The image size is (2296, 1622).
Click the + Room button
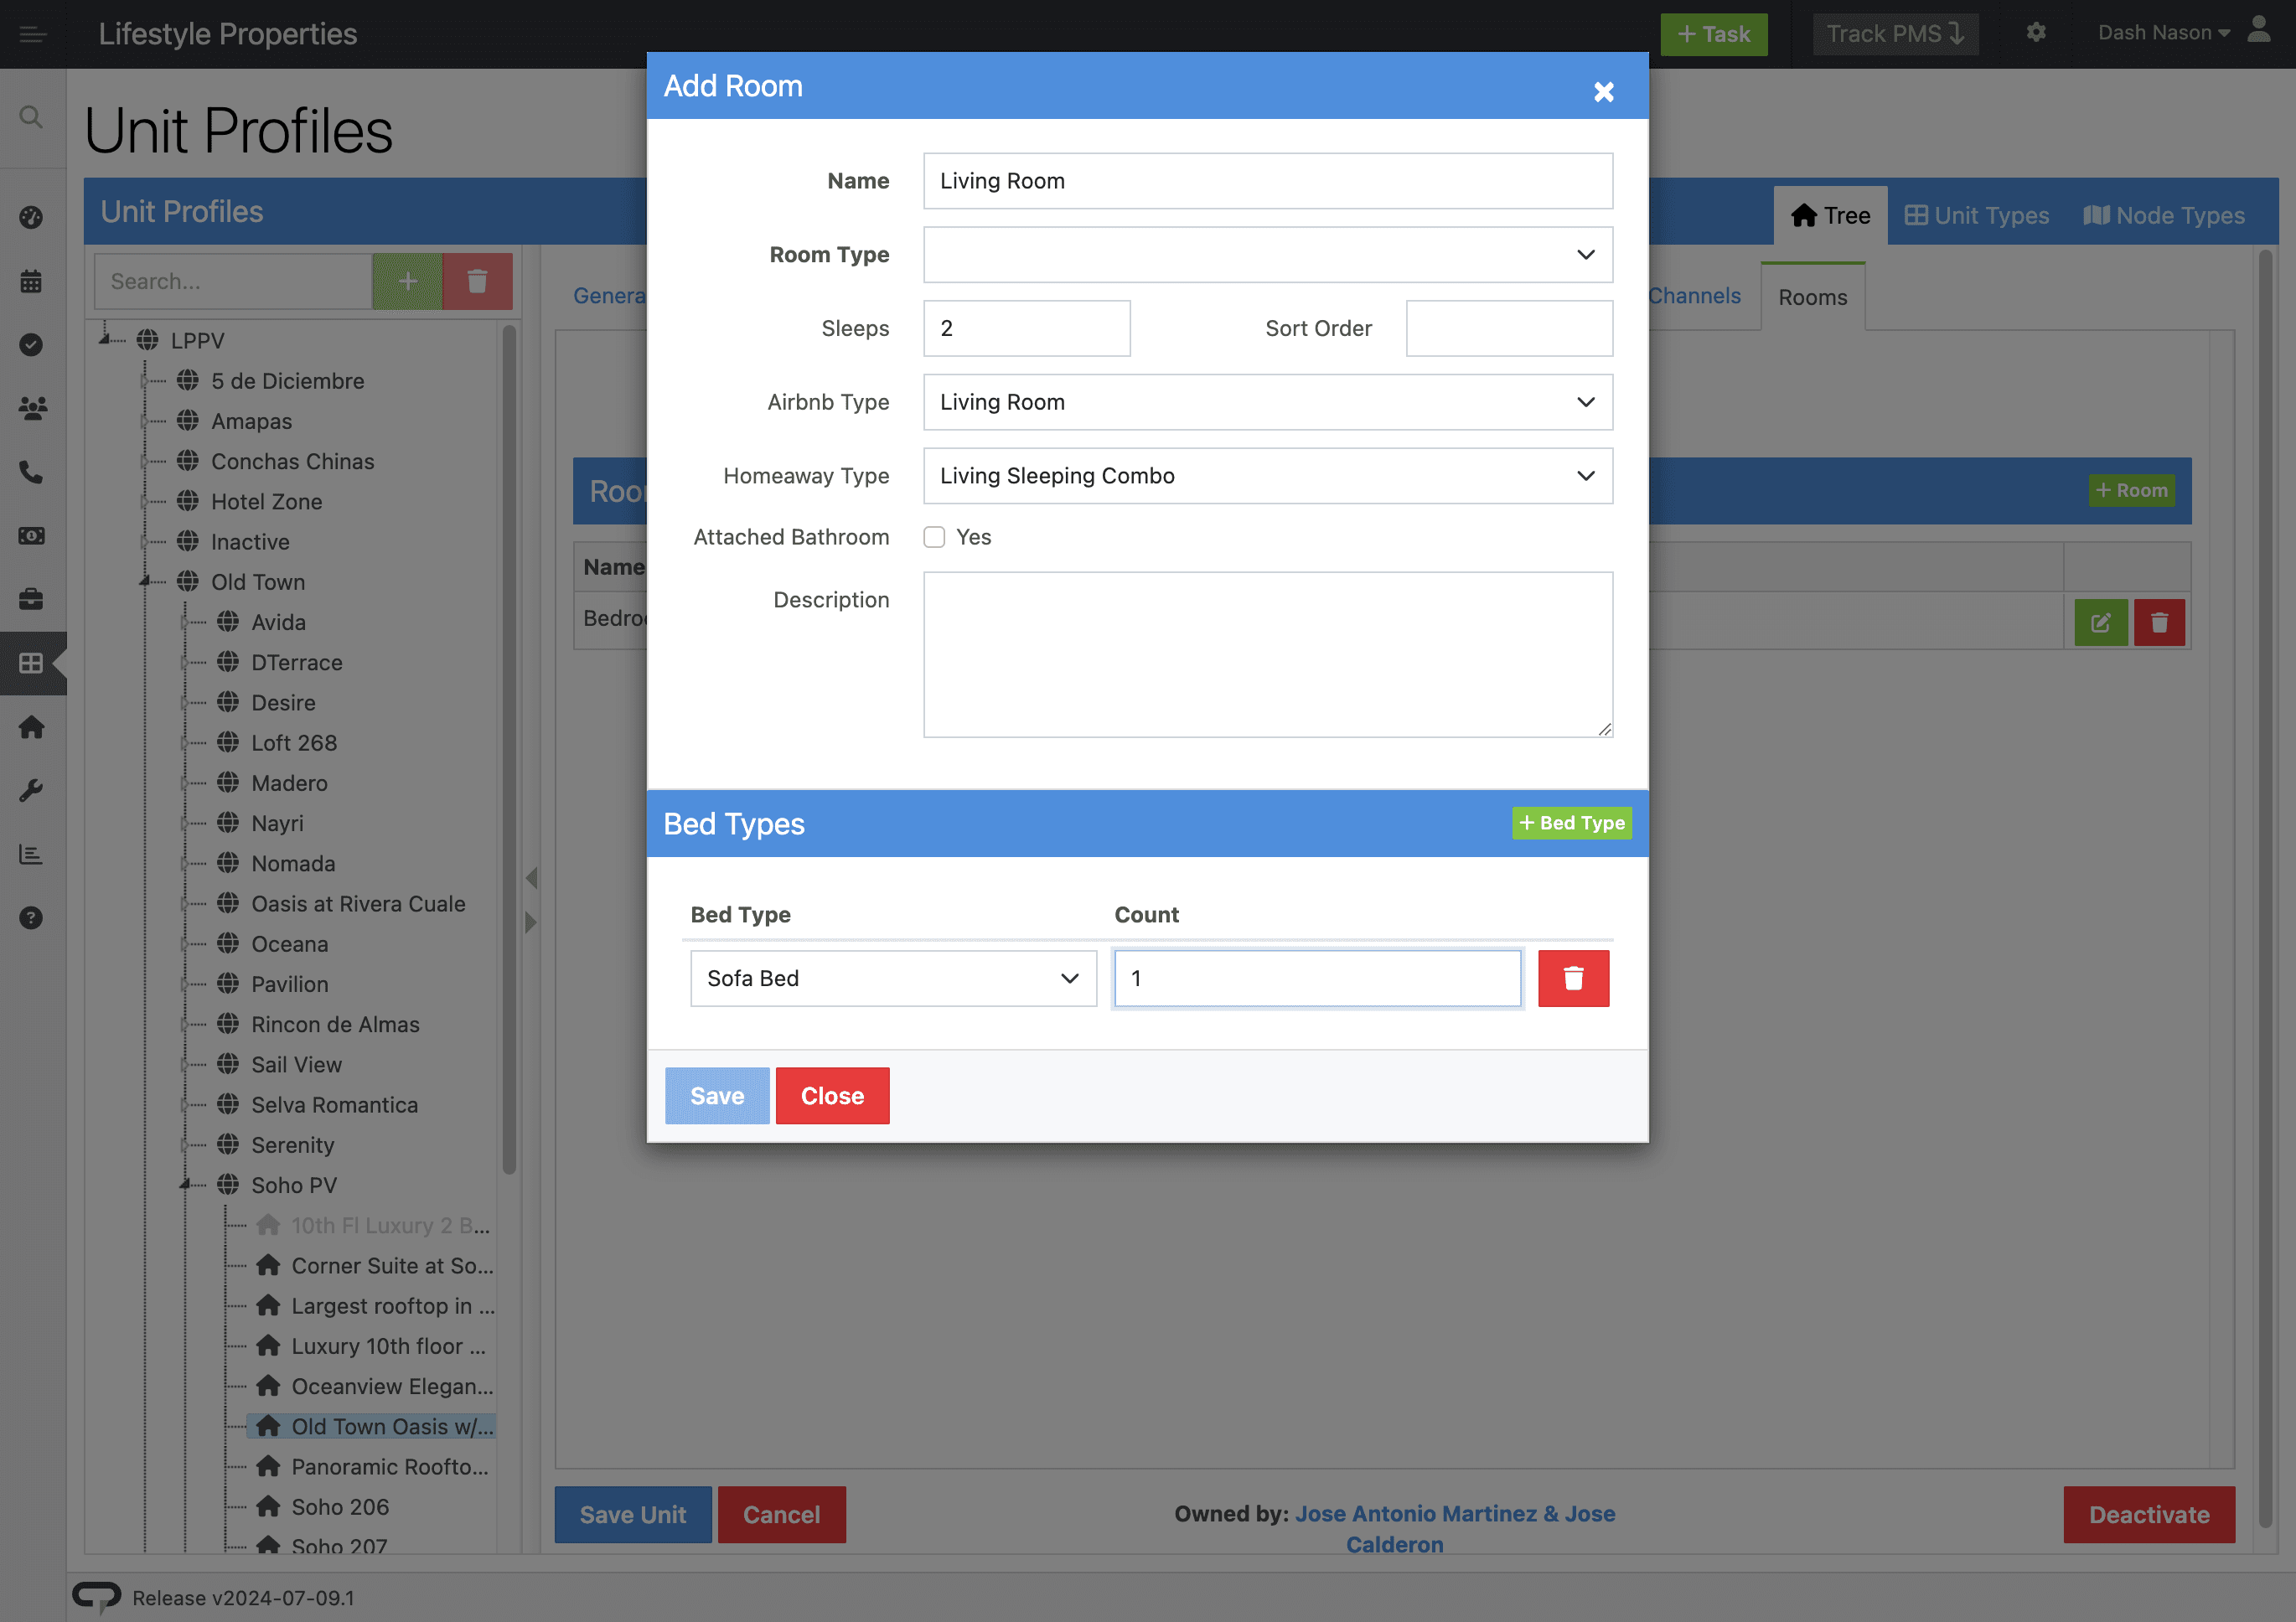(x=2131, y=490)
